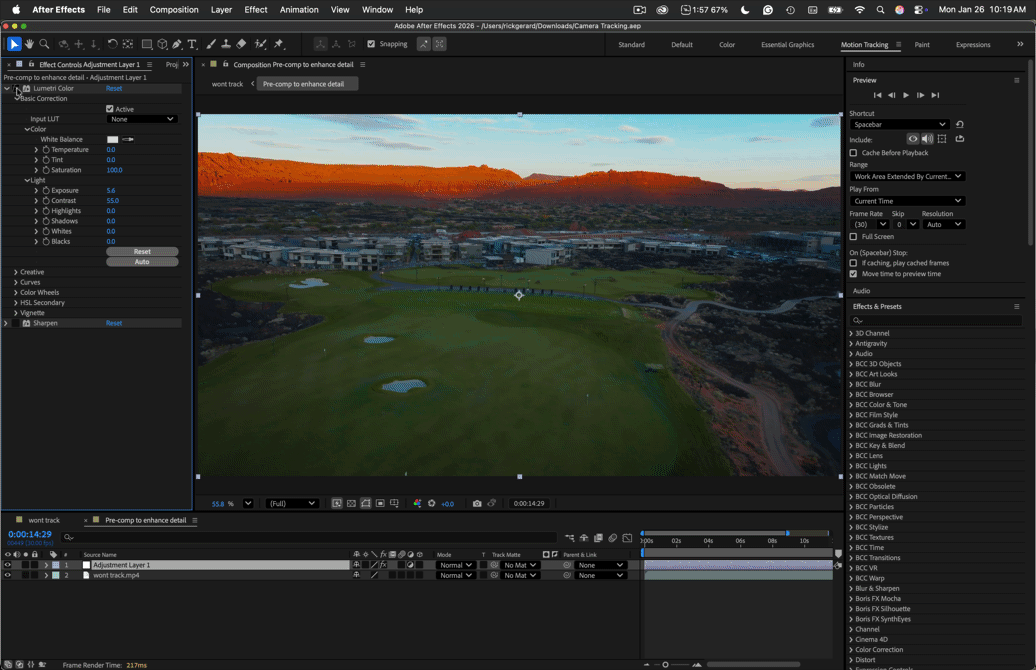Click the White Balance eyedropper
The height and width of the screenshot is (670, 1036).
tap(128, 139)
